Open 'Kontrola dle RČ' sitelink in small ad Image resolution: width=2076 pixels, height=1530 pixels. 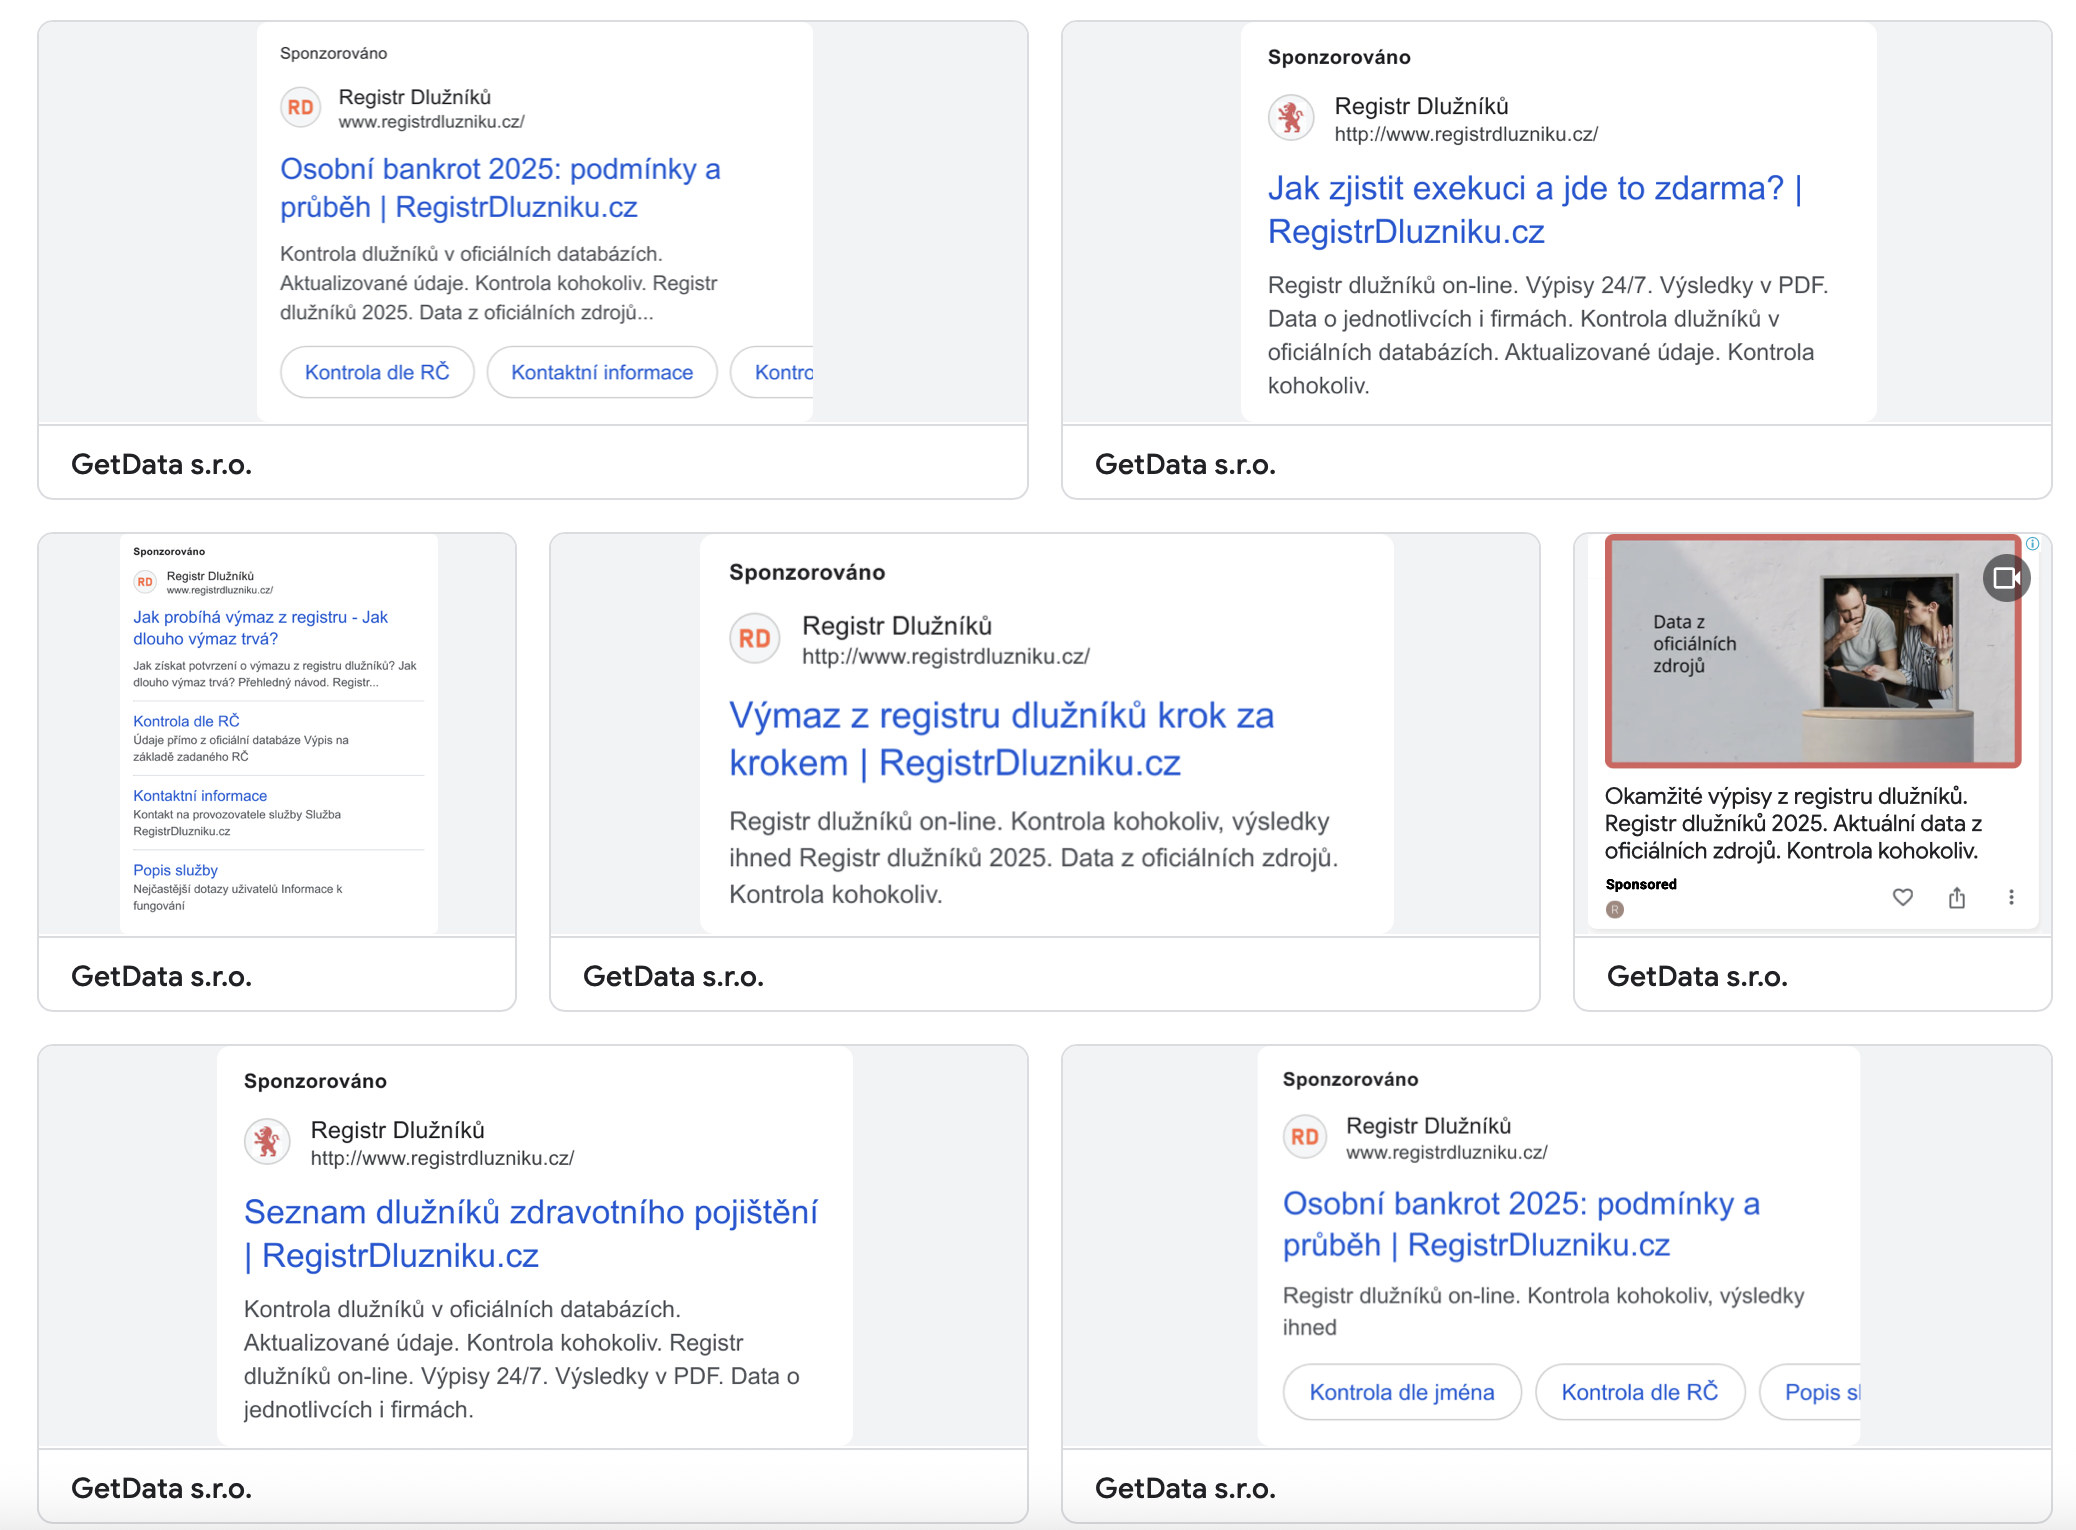coord(186,721)
